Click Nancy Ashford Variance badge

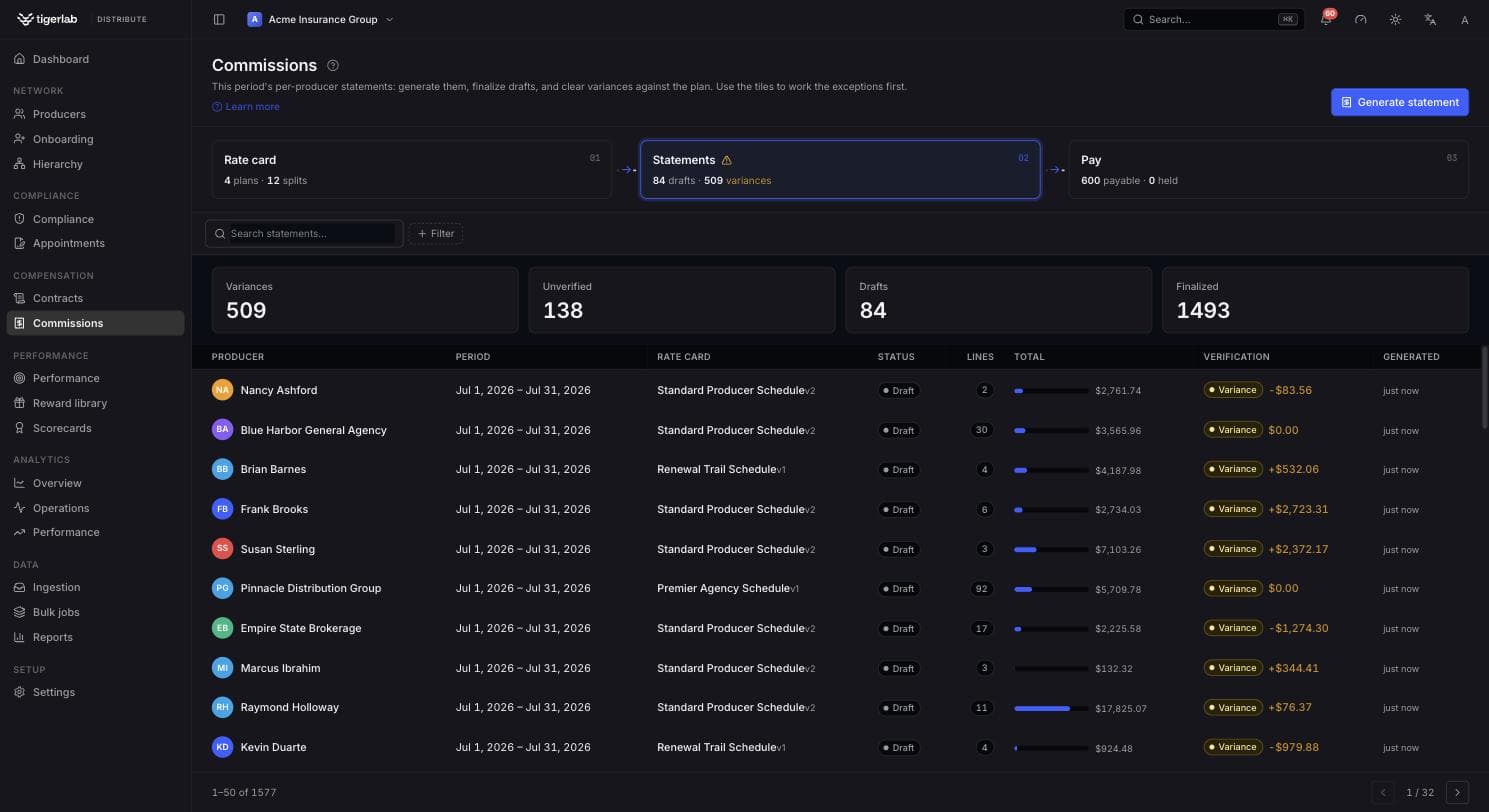tap(1233, 390)
